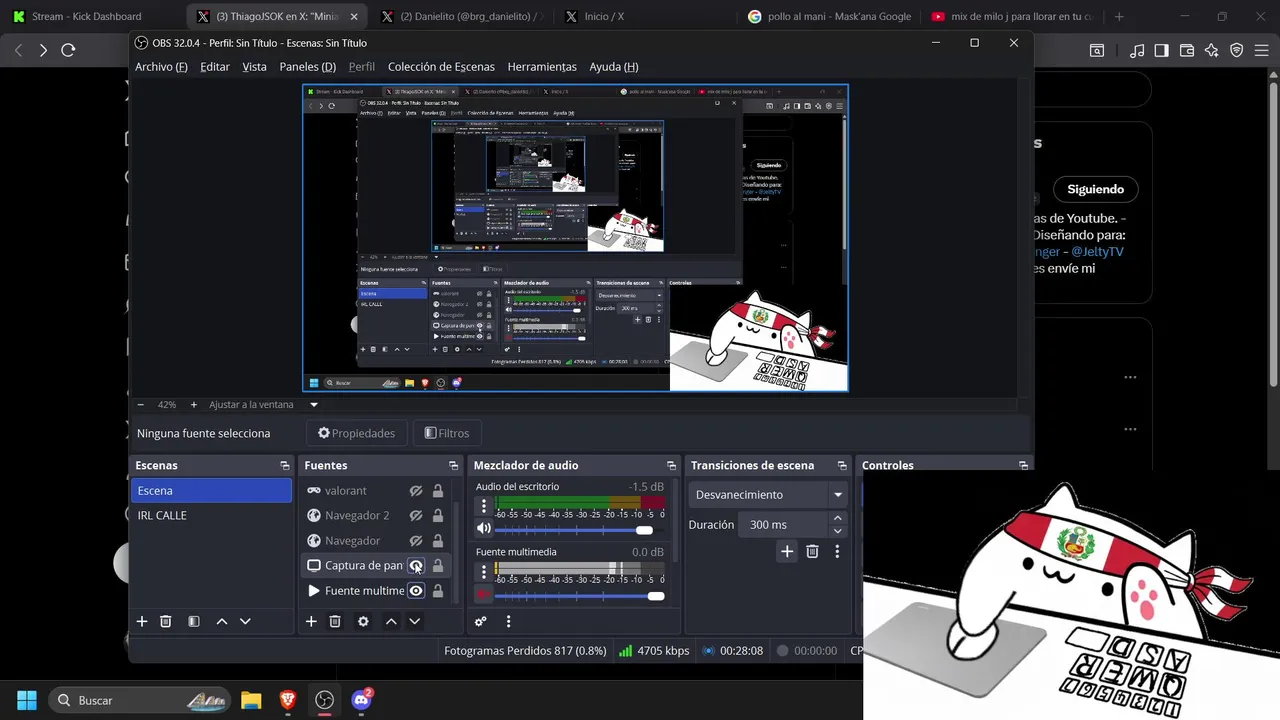Open Vista menu
Viewport: 1280px width, 720px height.
click(x=254, y=67)
